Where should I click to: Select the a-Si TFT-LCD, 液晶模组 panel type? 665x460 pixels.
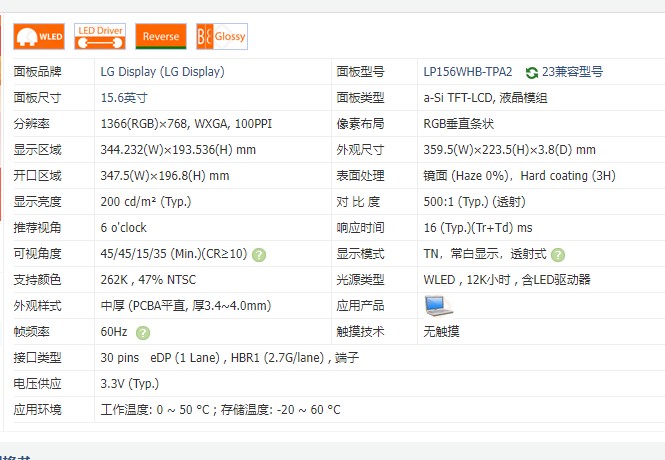coord(485,98)
